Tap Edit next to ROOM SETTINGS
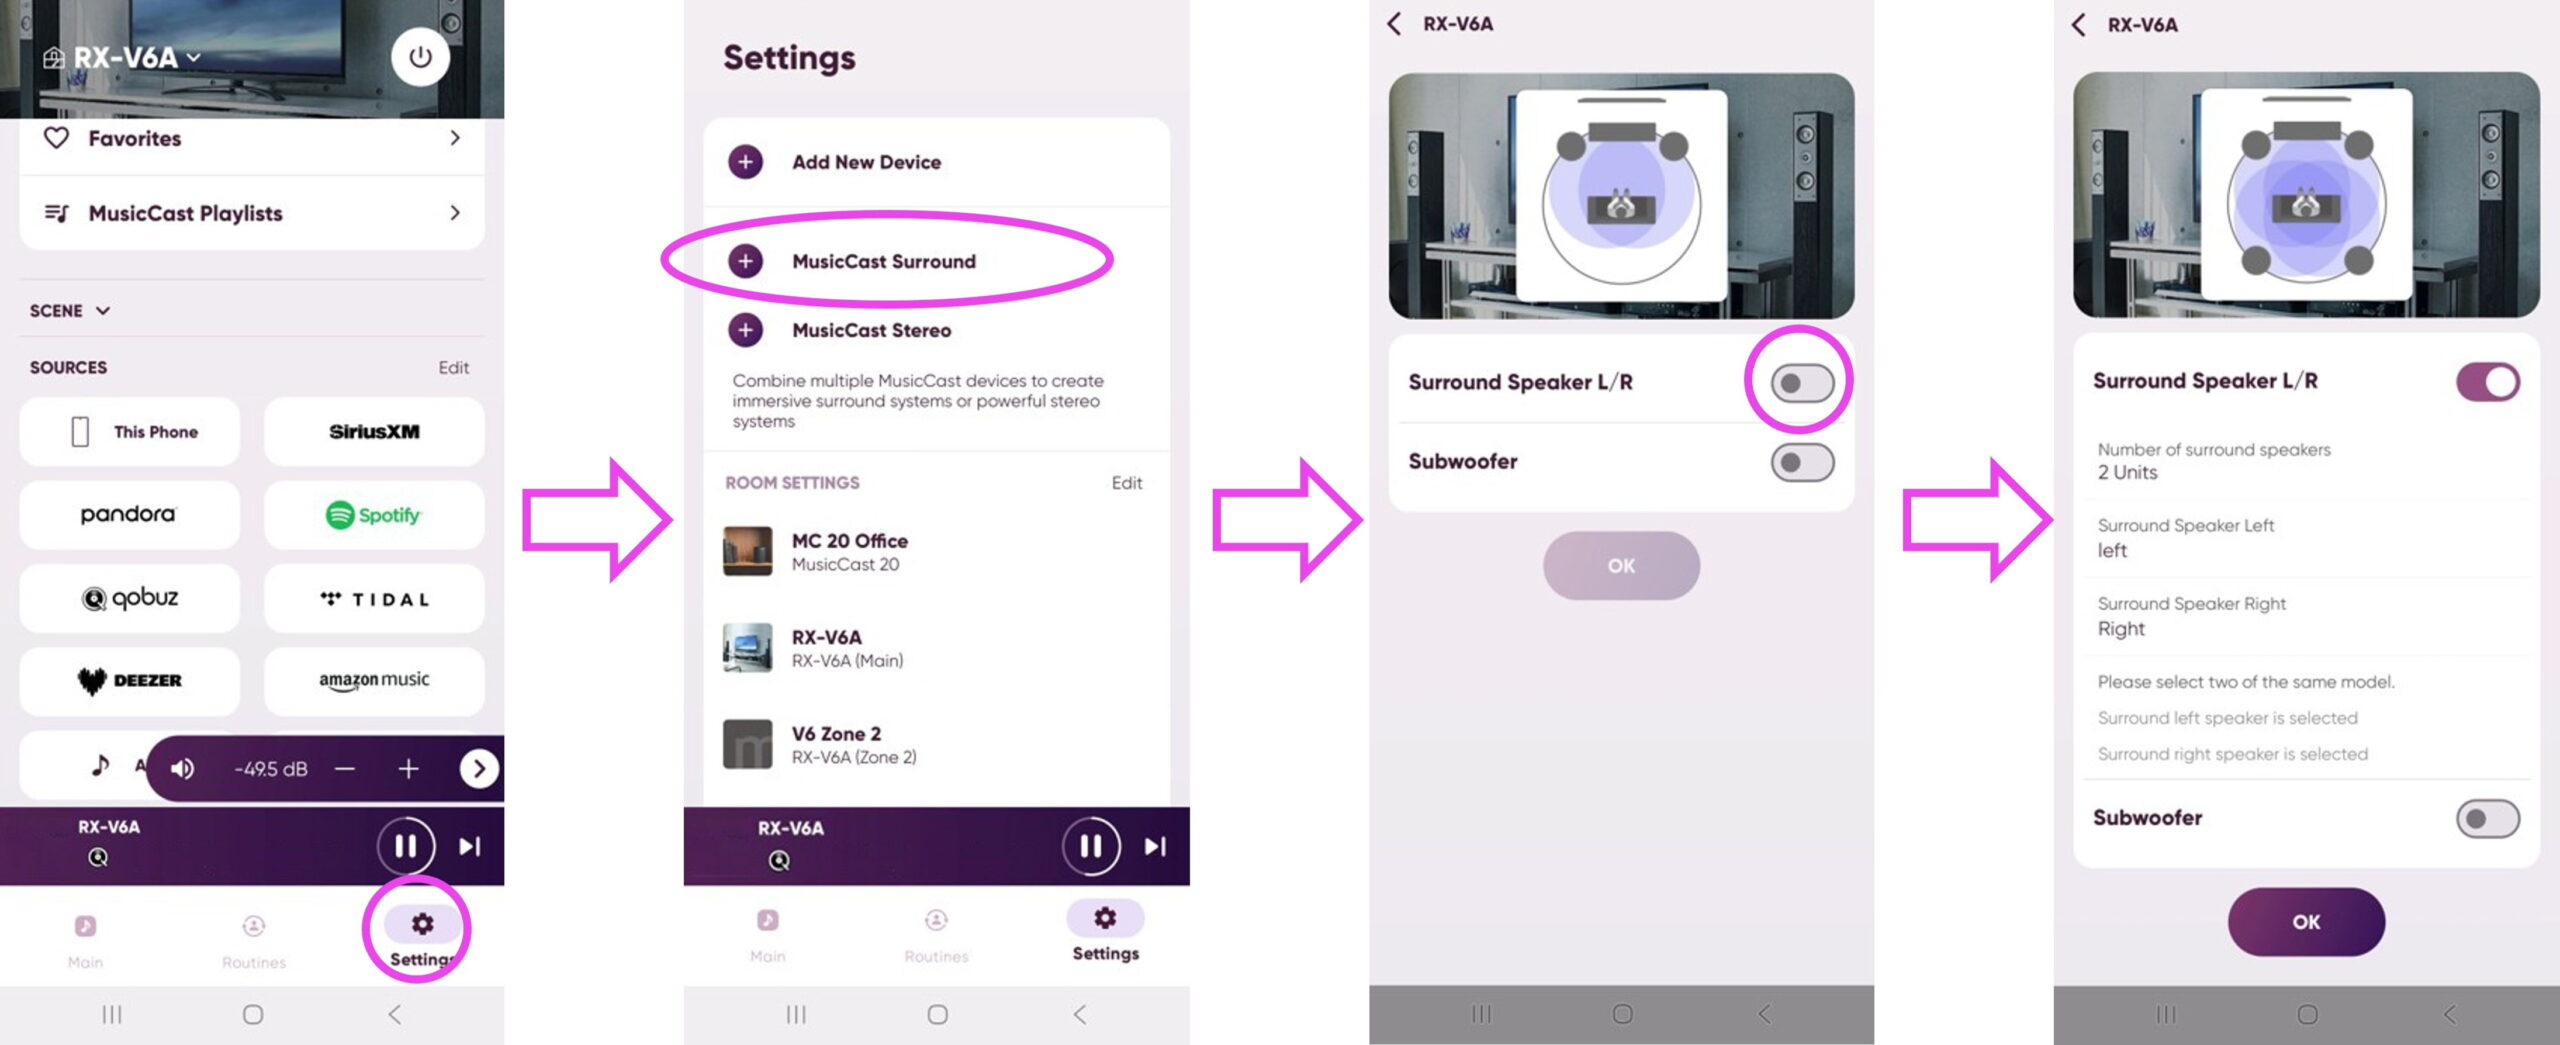 pos(1126,483)
